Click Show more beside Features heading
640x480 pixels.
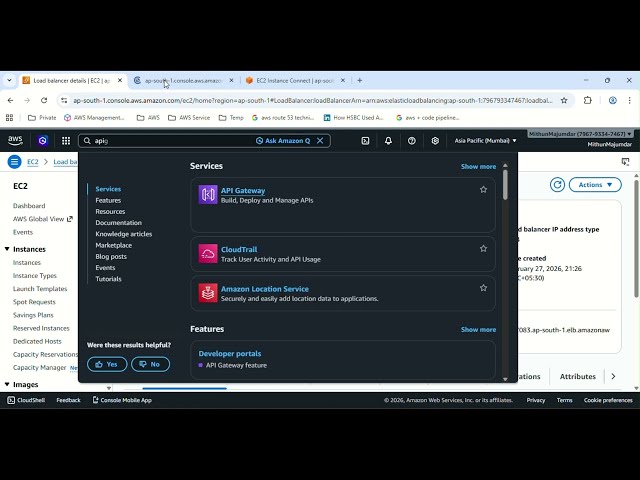[478, 329]
